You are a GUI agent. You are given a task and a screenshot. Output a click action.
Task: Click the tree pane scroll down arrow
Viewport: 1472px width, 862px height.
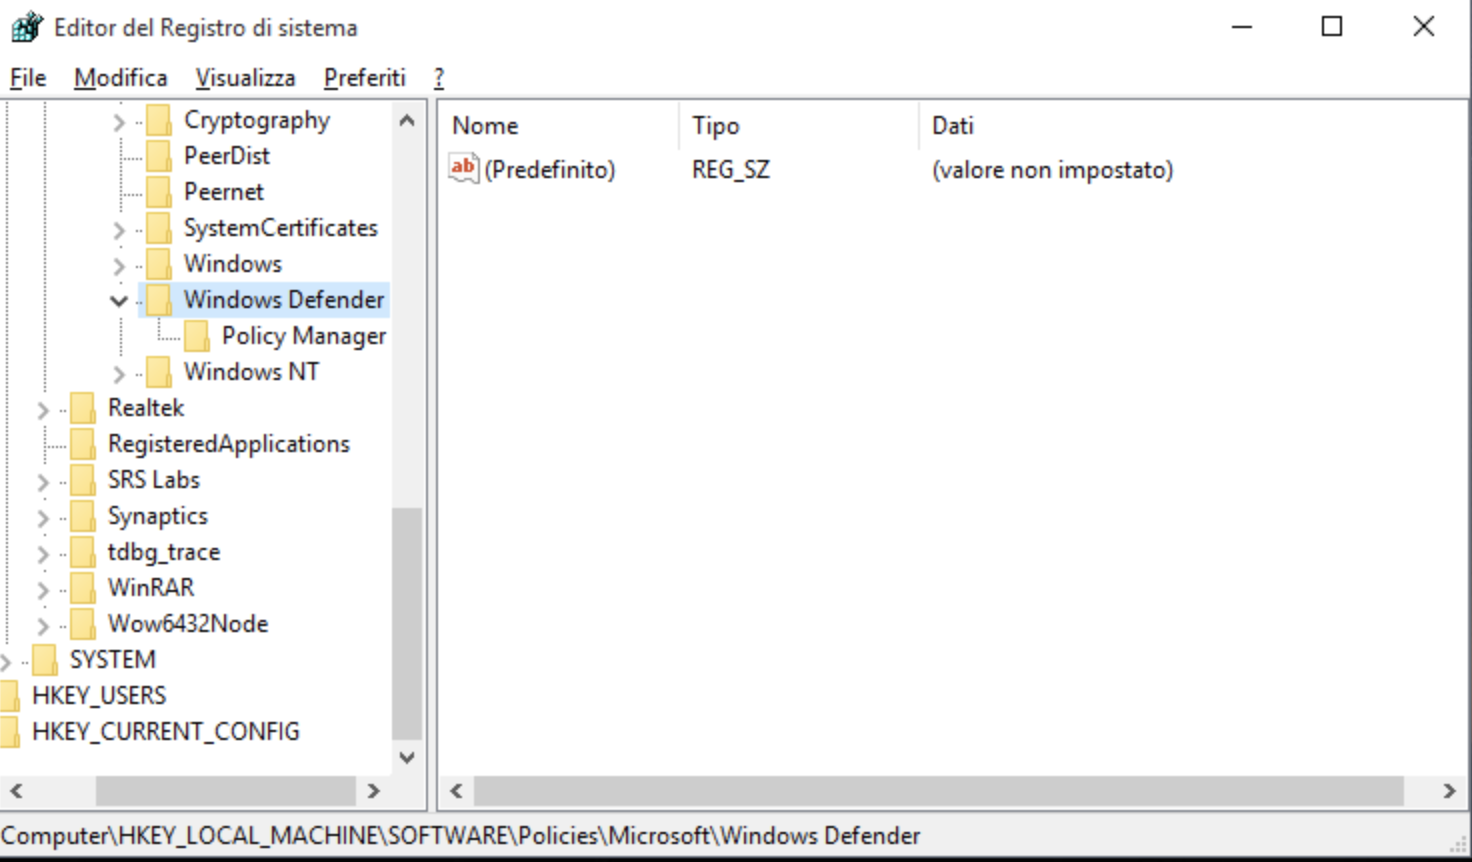(407, 757)
